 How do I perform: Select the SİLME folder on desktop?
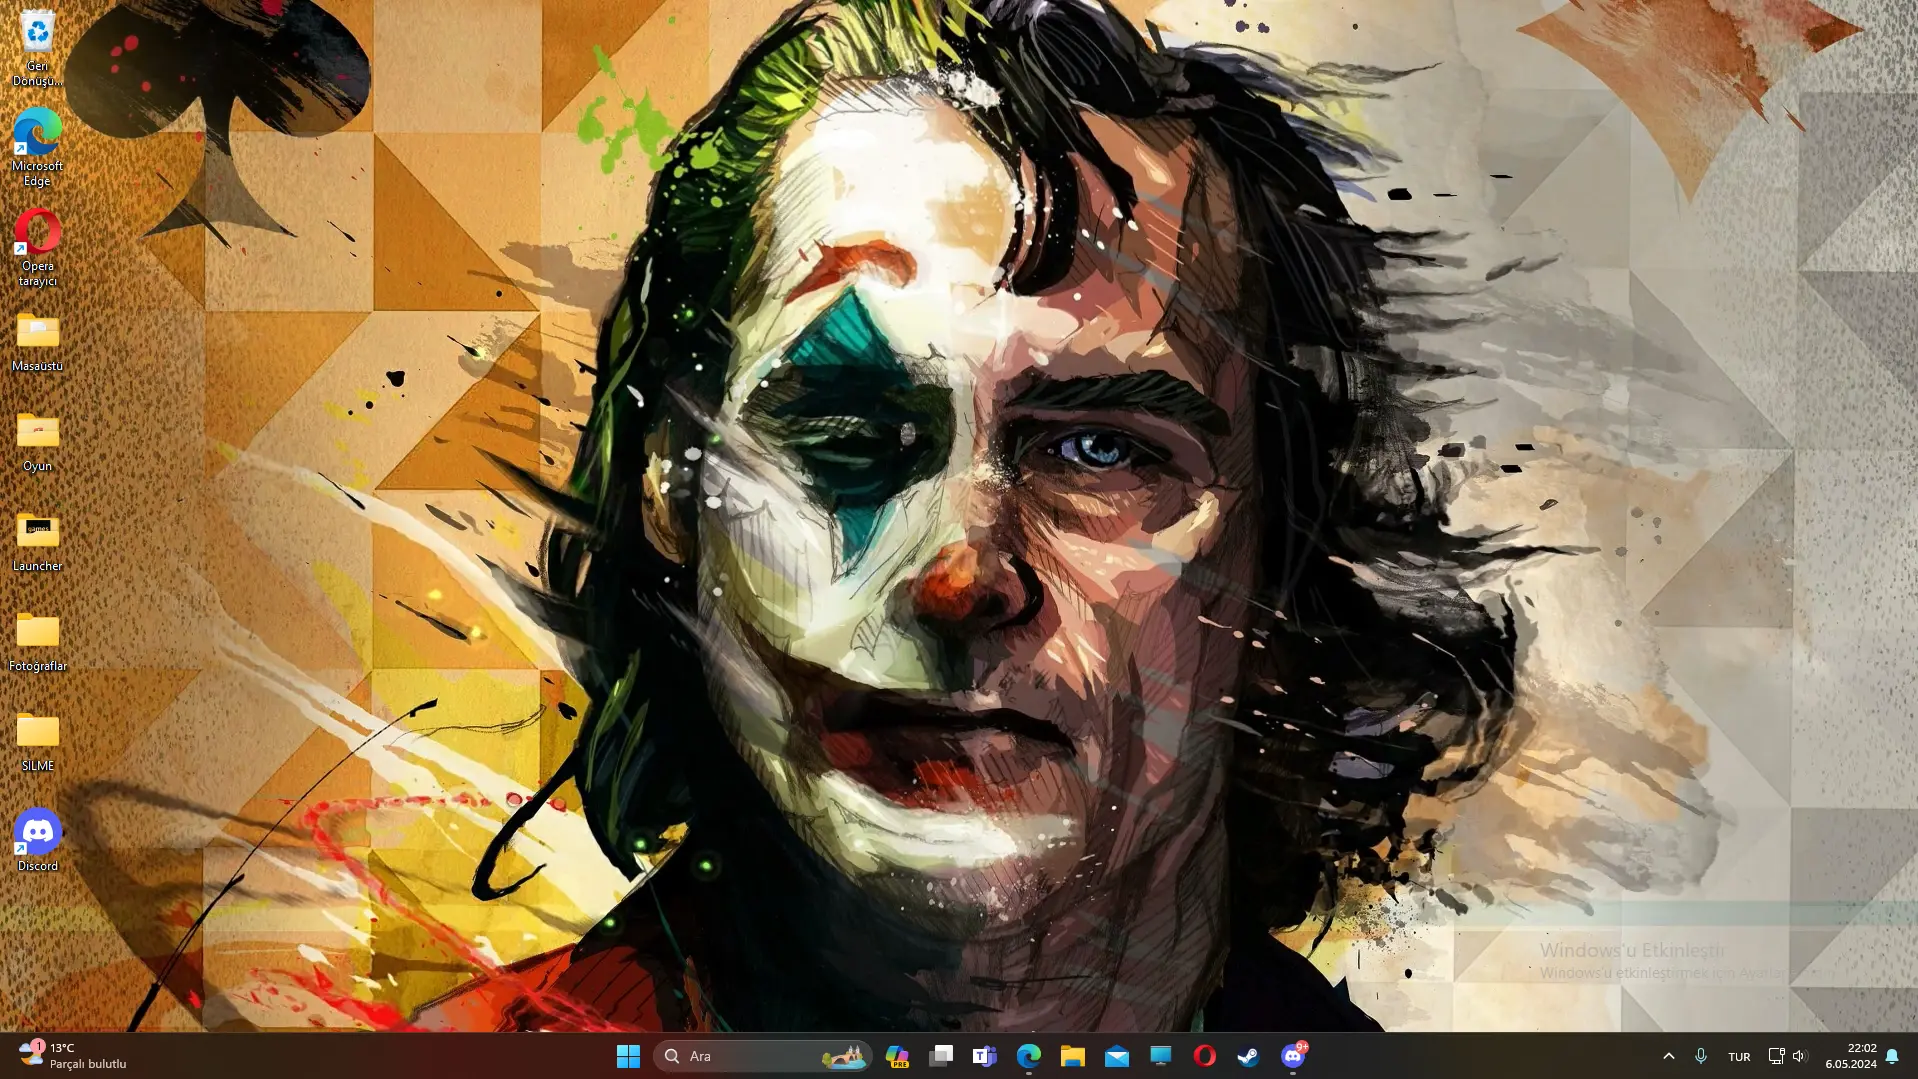click(37, 743)
